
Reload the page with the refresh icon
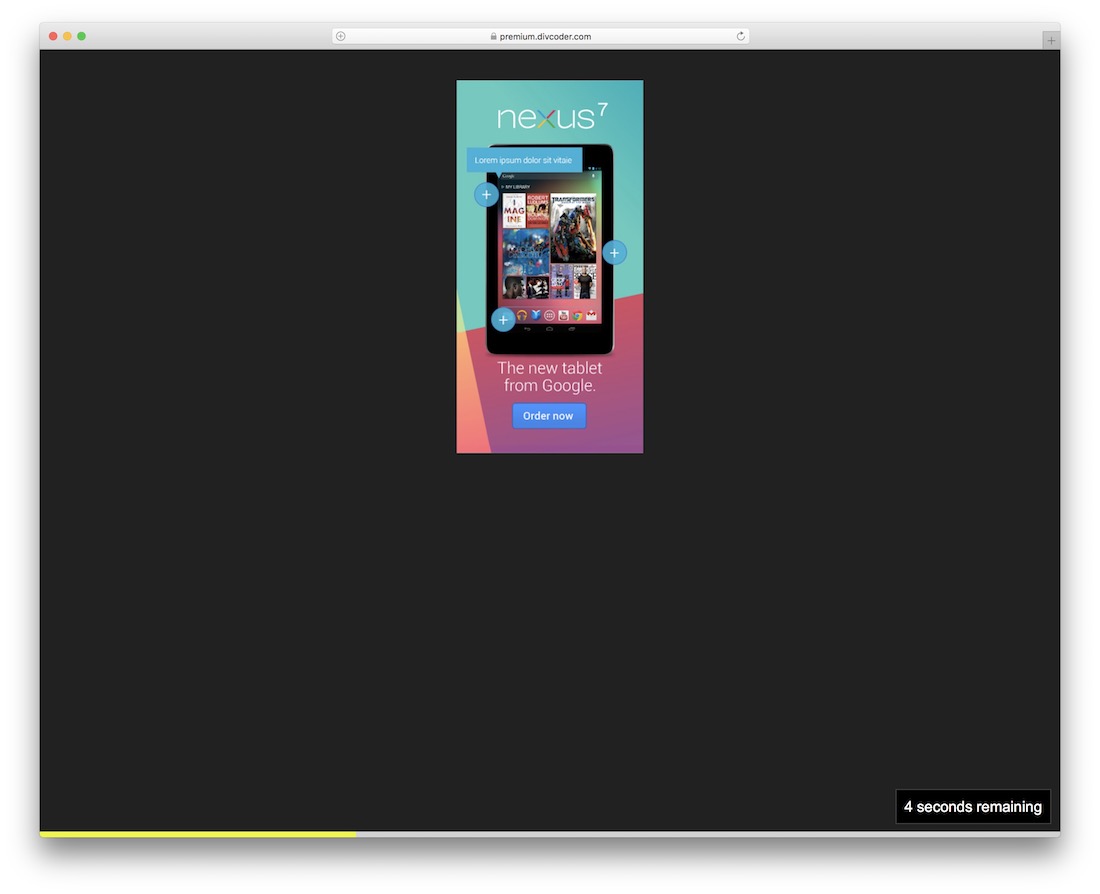point(740,36)
